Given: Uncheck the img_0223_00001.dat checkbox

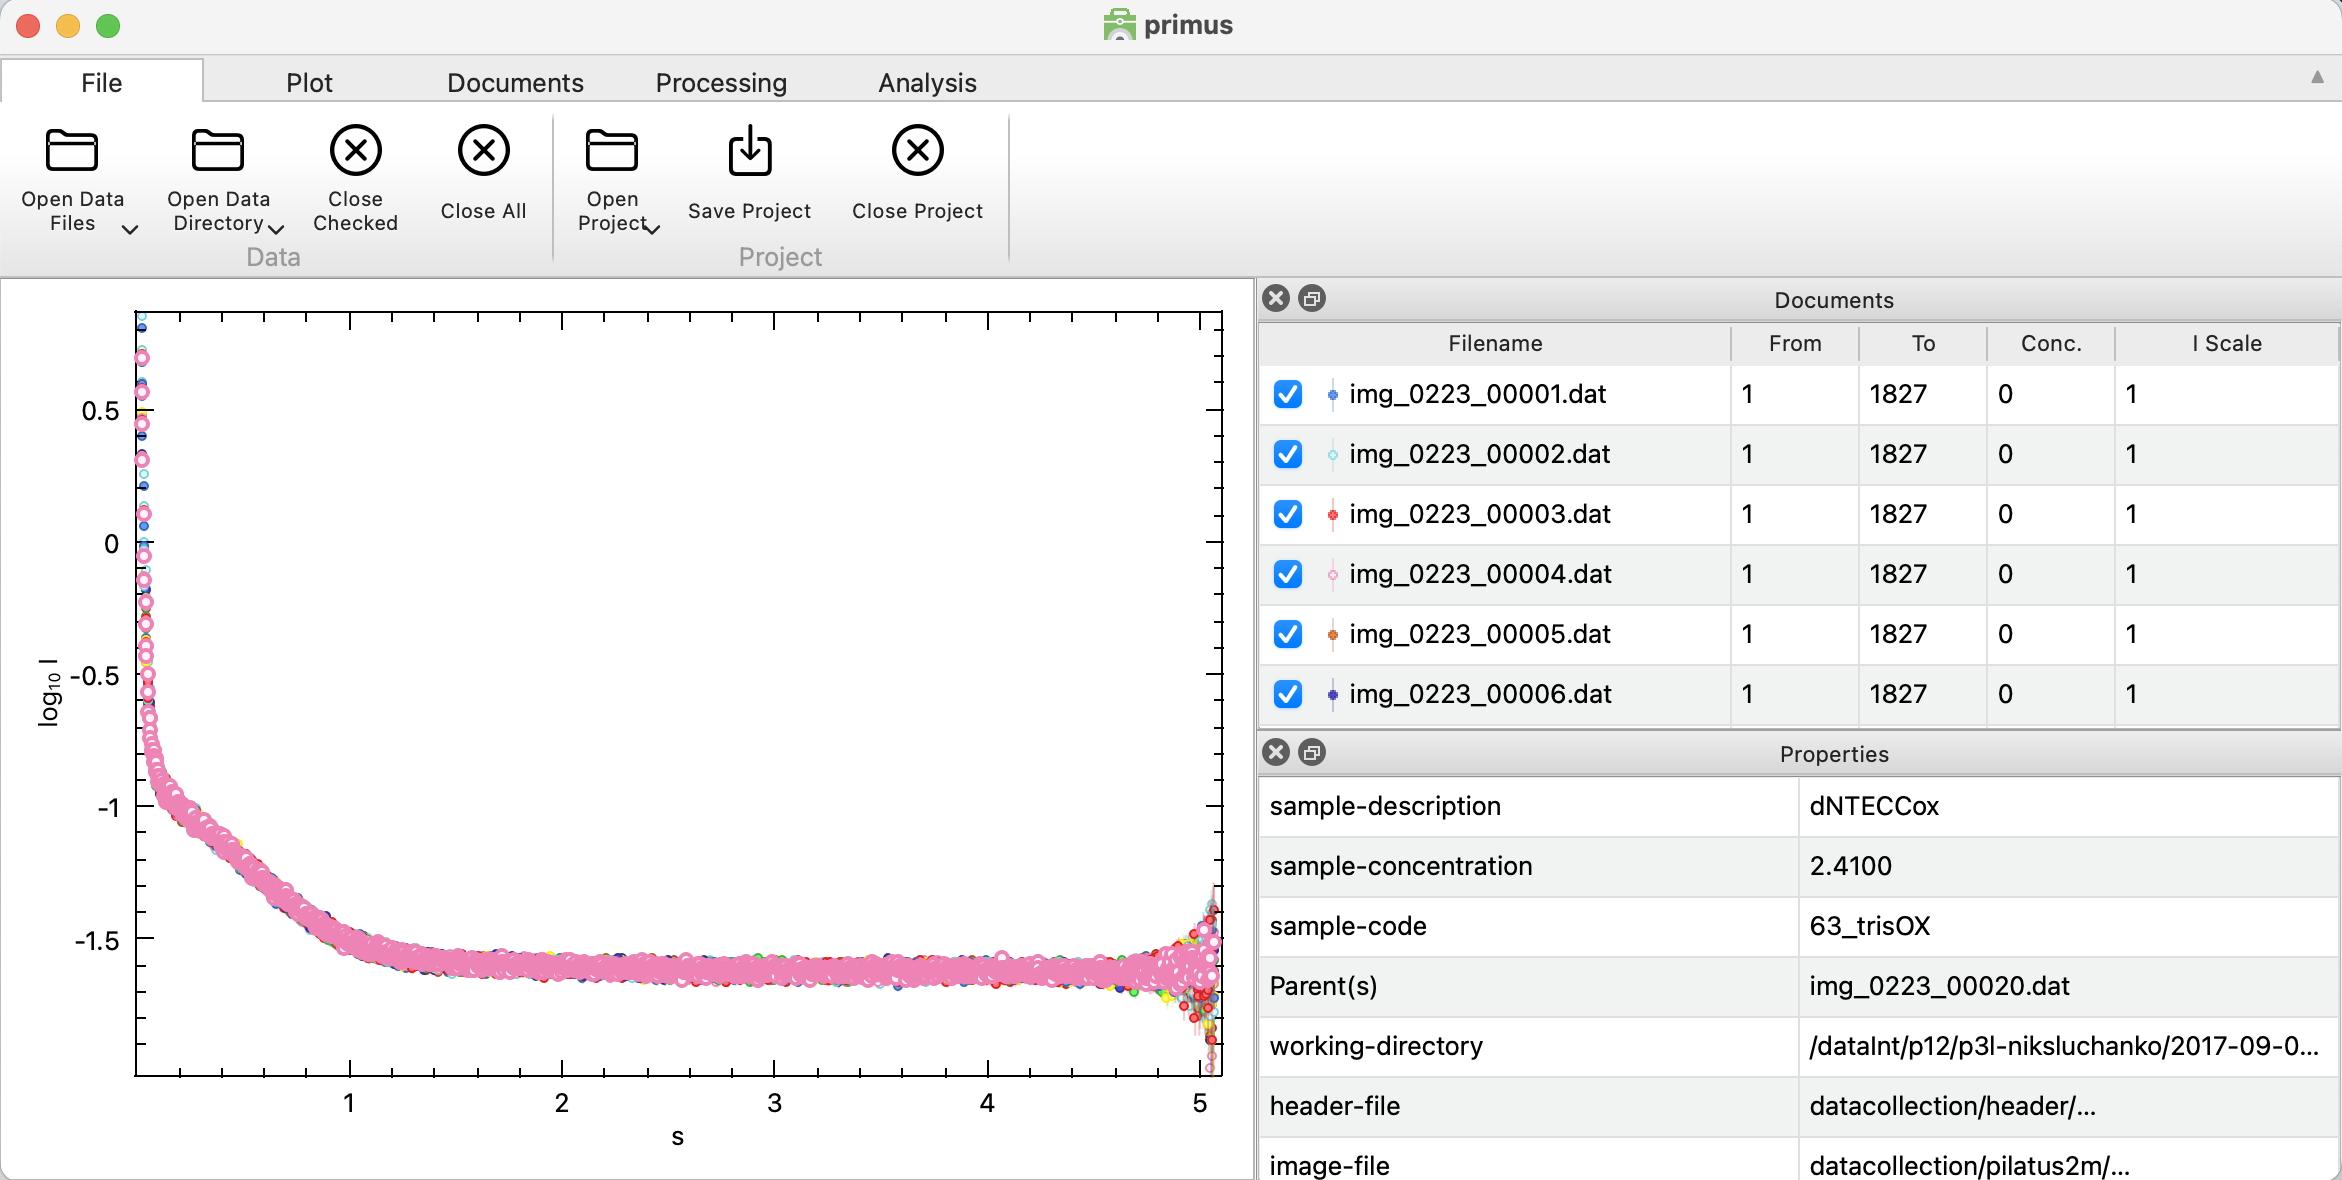Looking at the screenshot, I should coord(1288,394).
